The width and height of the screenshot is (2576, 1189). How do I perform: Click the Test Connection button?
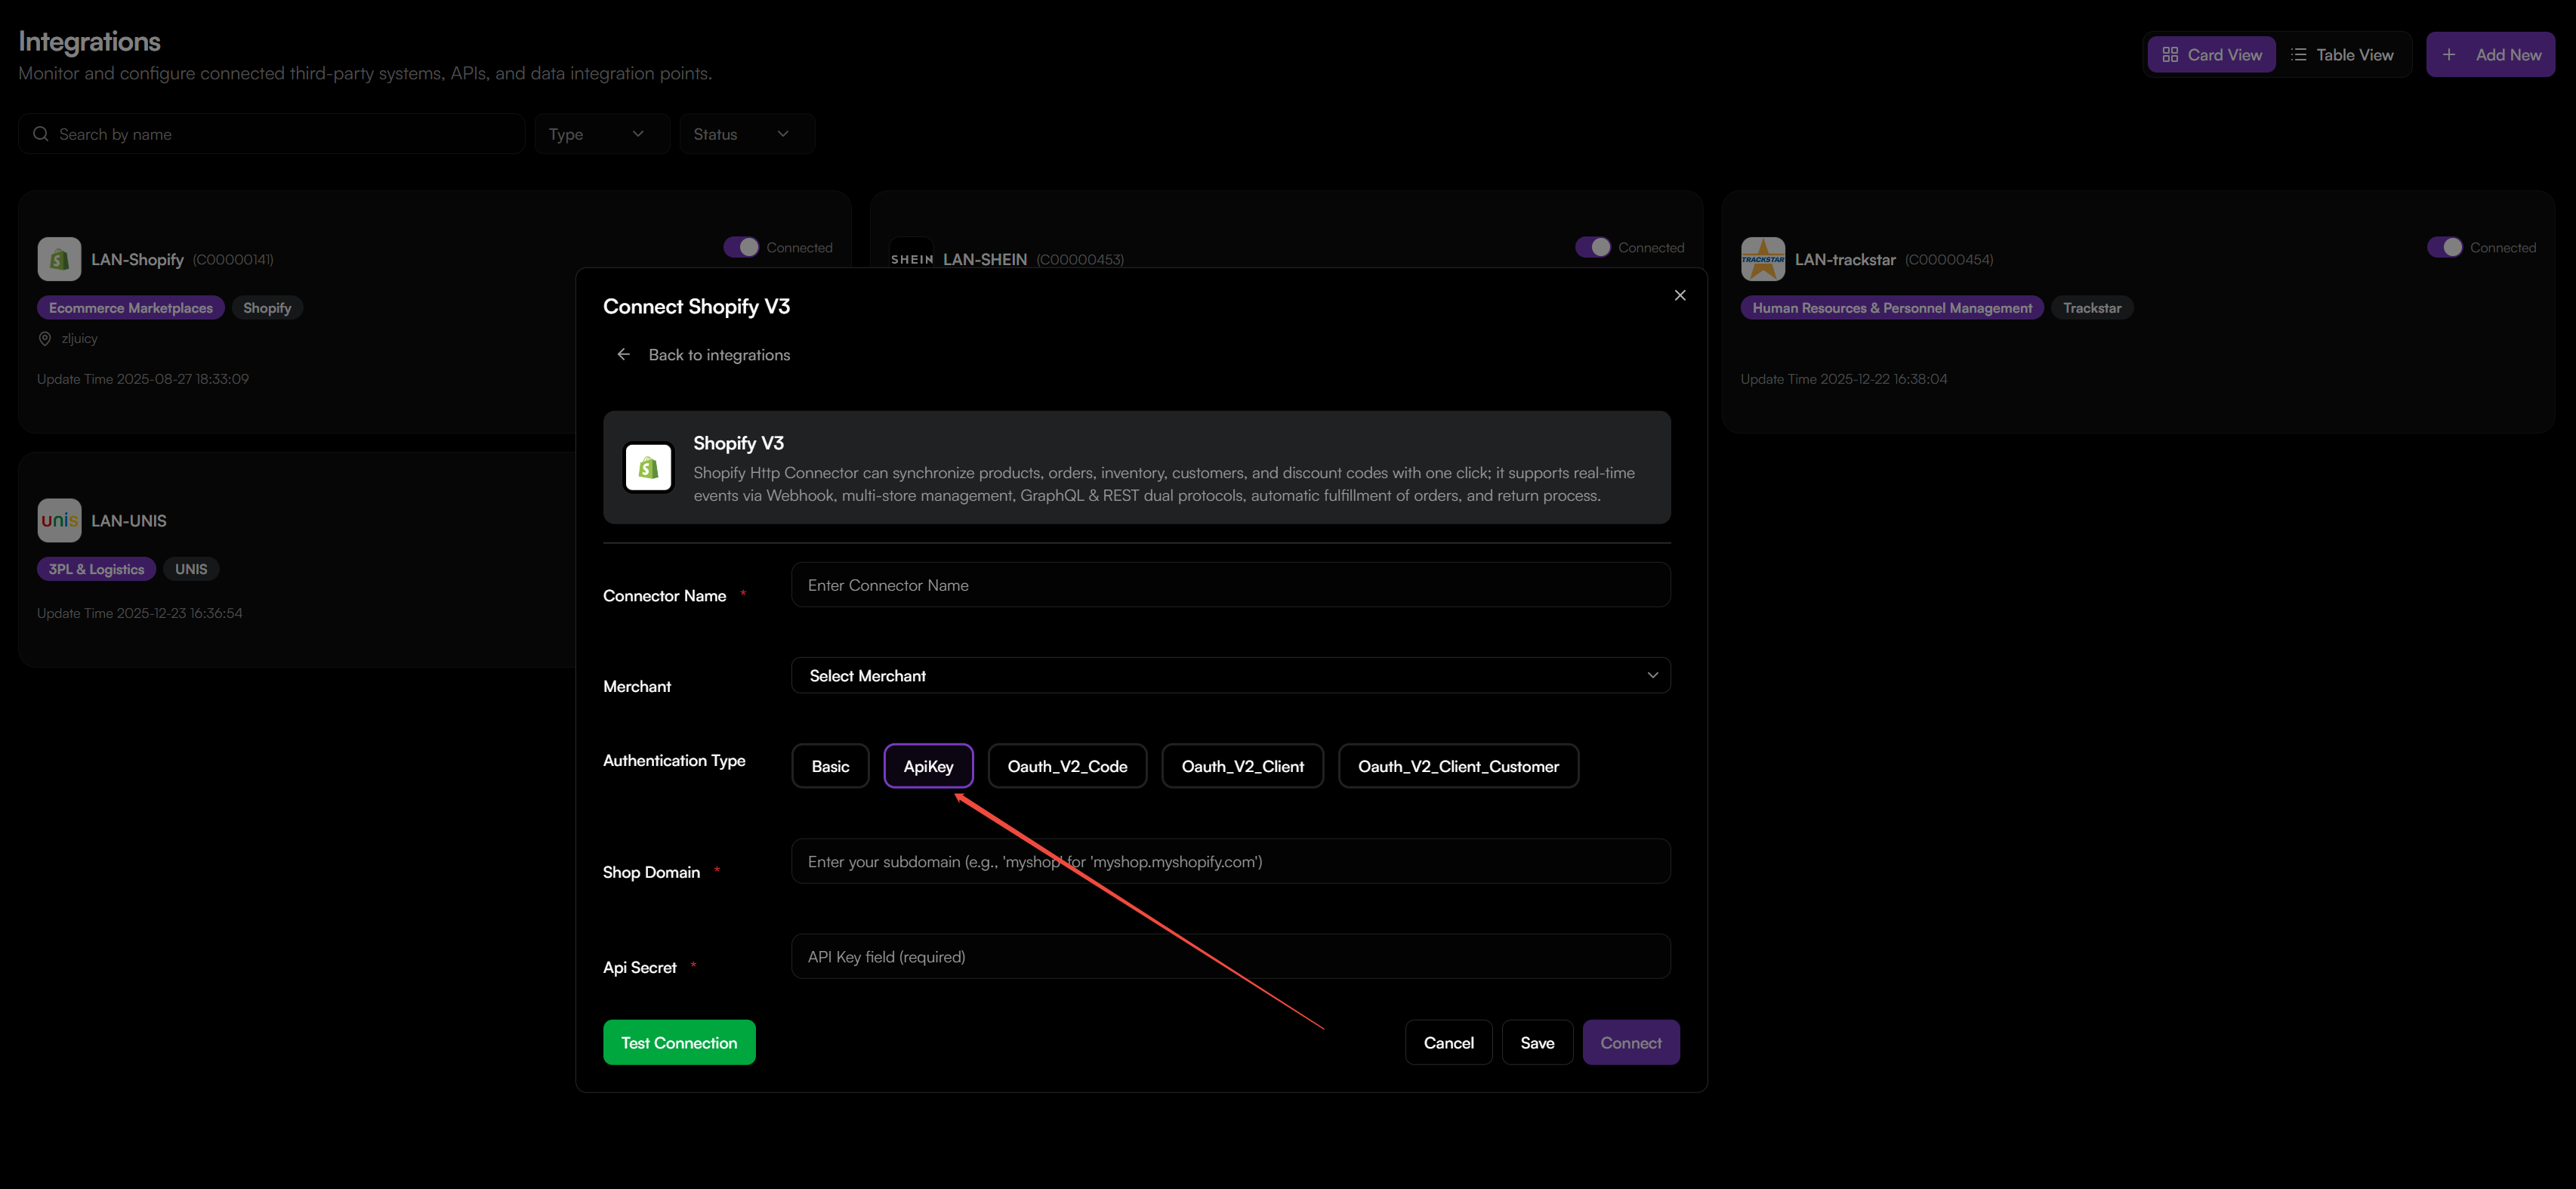[679, 1042]
